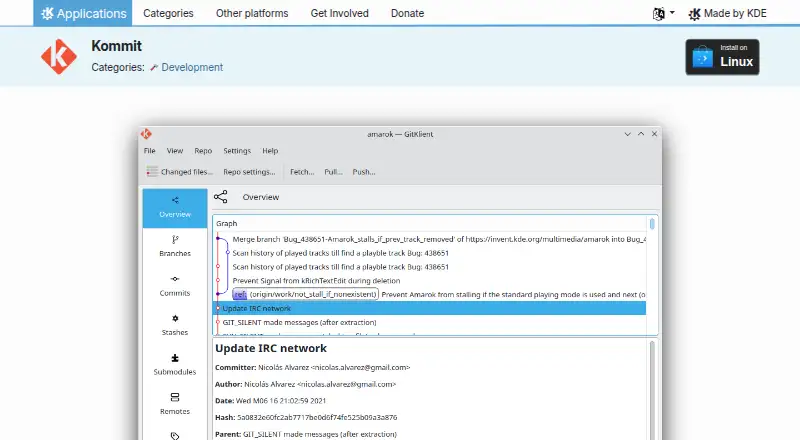Screen dimensions: 800x440
Task: Open Repo settings from toolbar
Action: 249,172
